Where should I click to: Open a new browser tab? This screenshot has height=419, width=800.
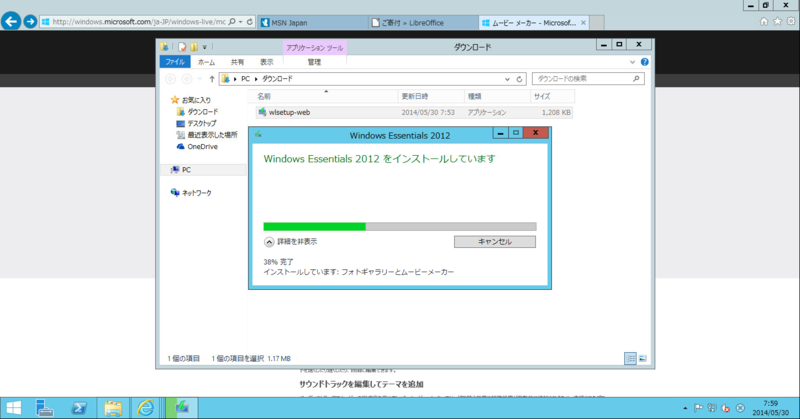[x=597, y=22]
